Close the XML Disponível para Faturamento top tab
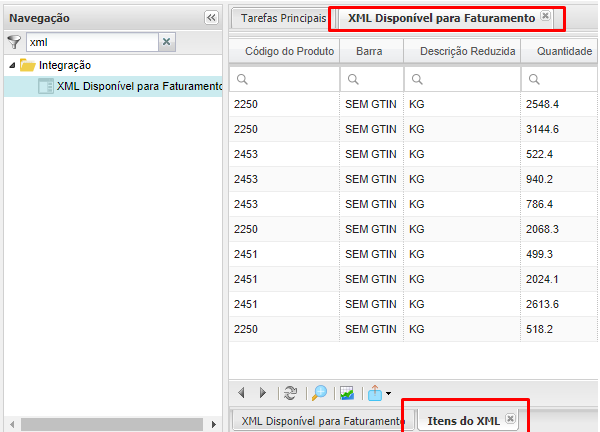Image resolution: width=600 pixels, height=432 pixels. click(x=545, y=16)
